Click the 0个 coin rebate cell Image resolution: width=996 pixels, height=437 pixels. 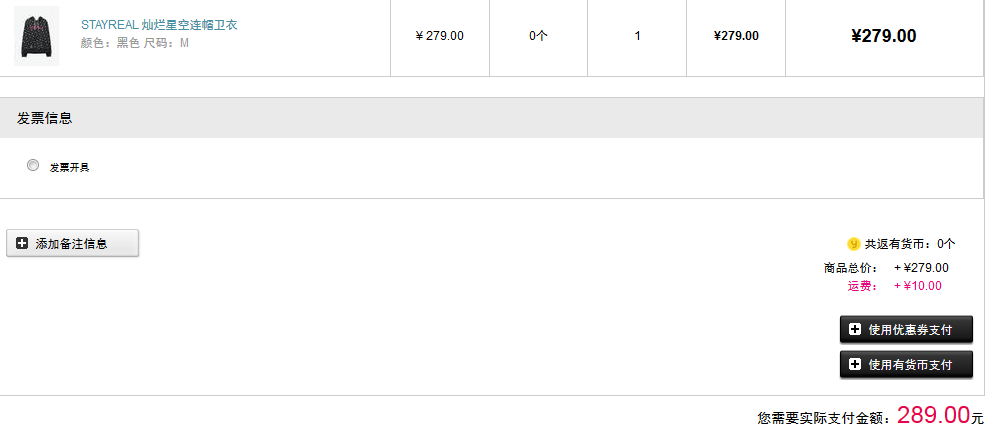(538, 36)
